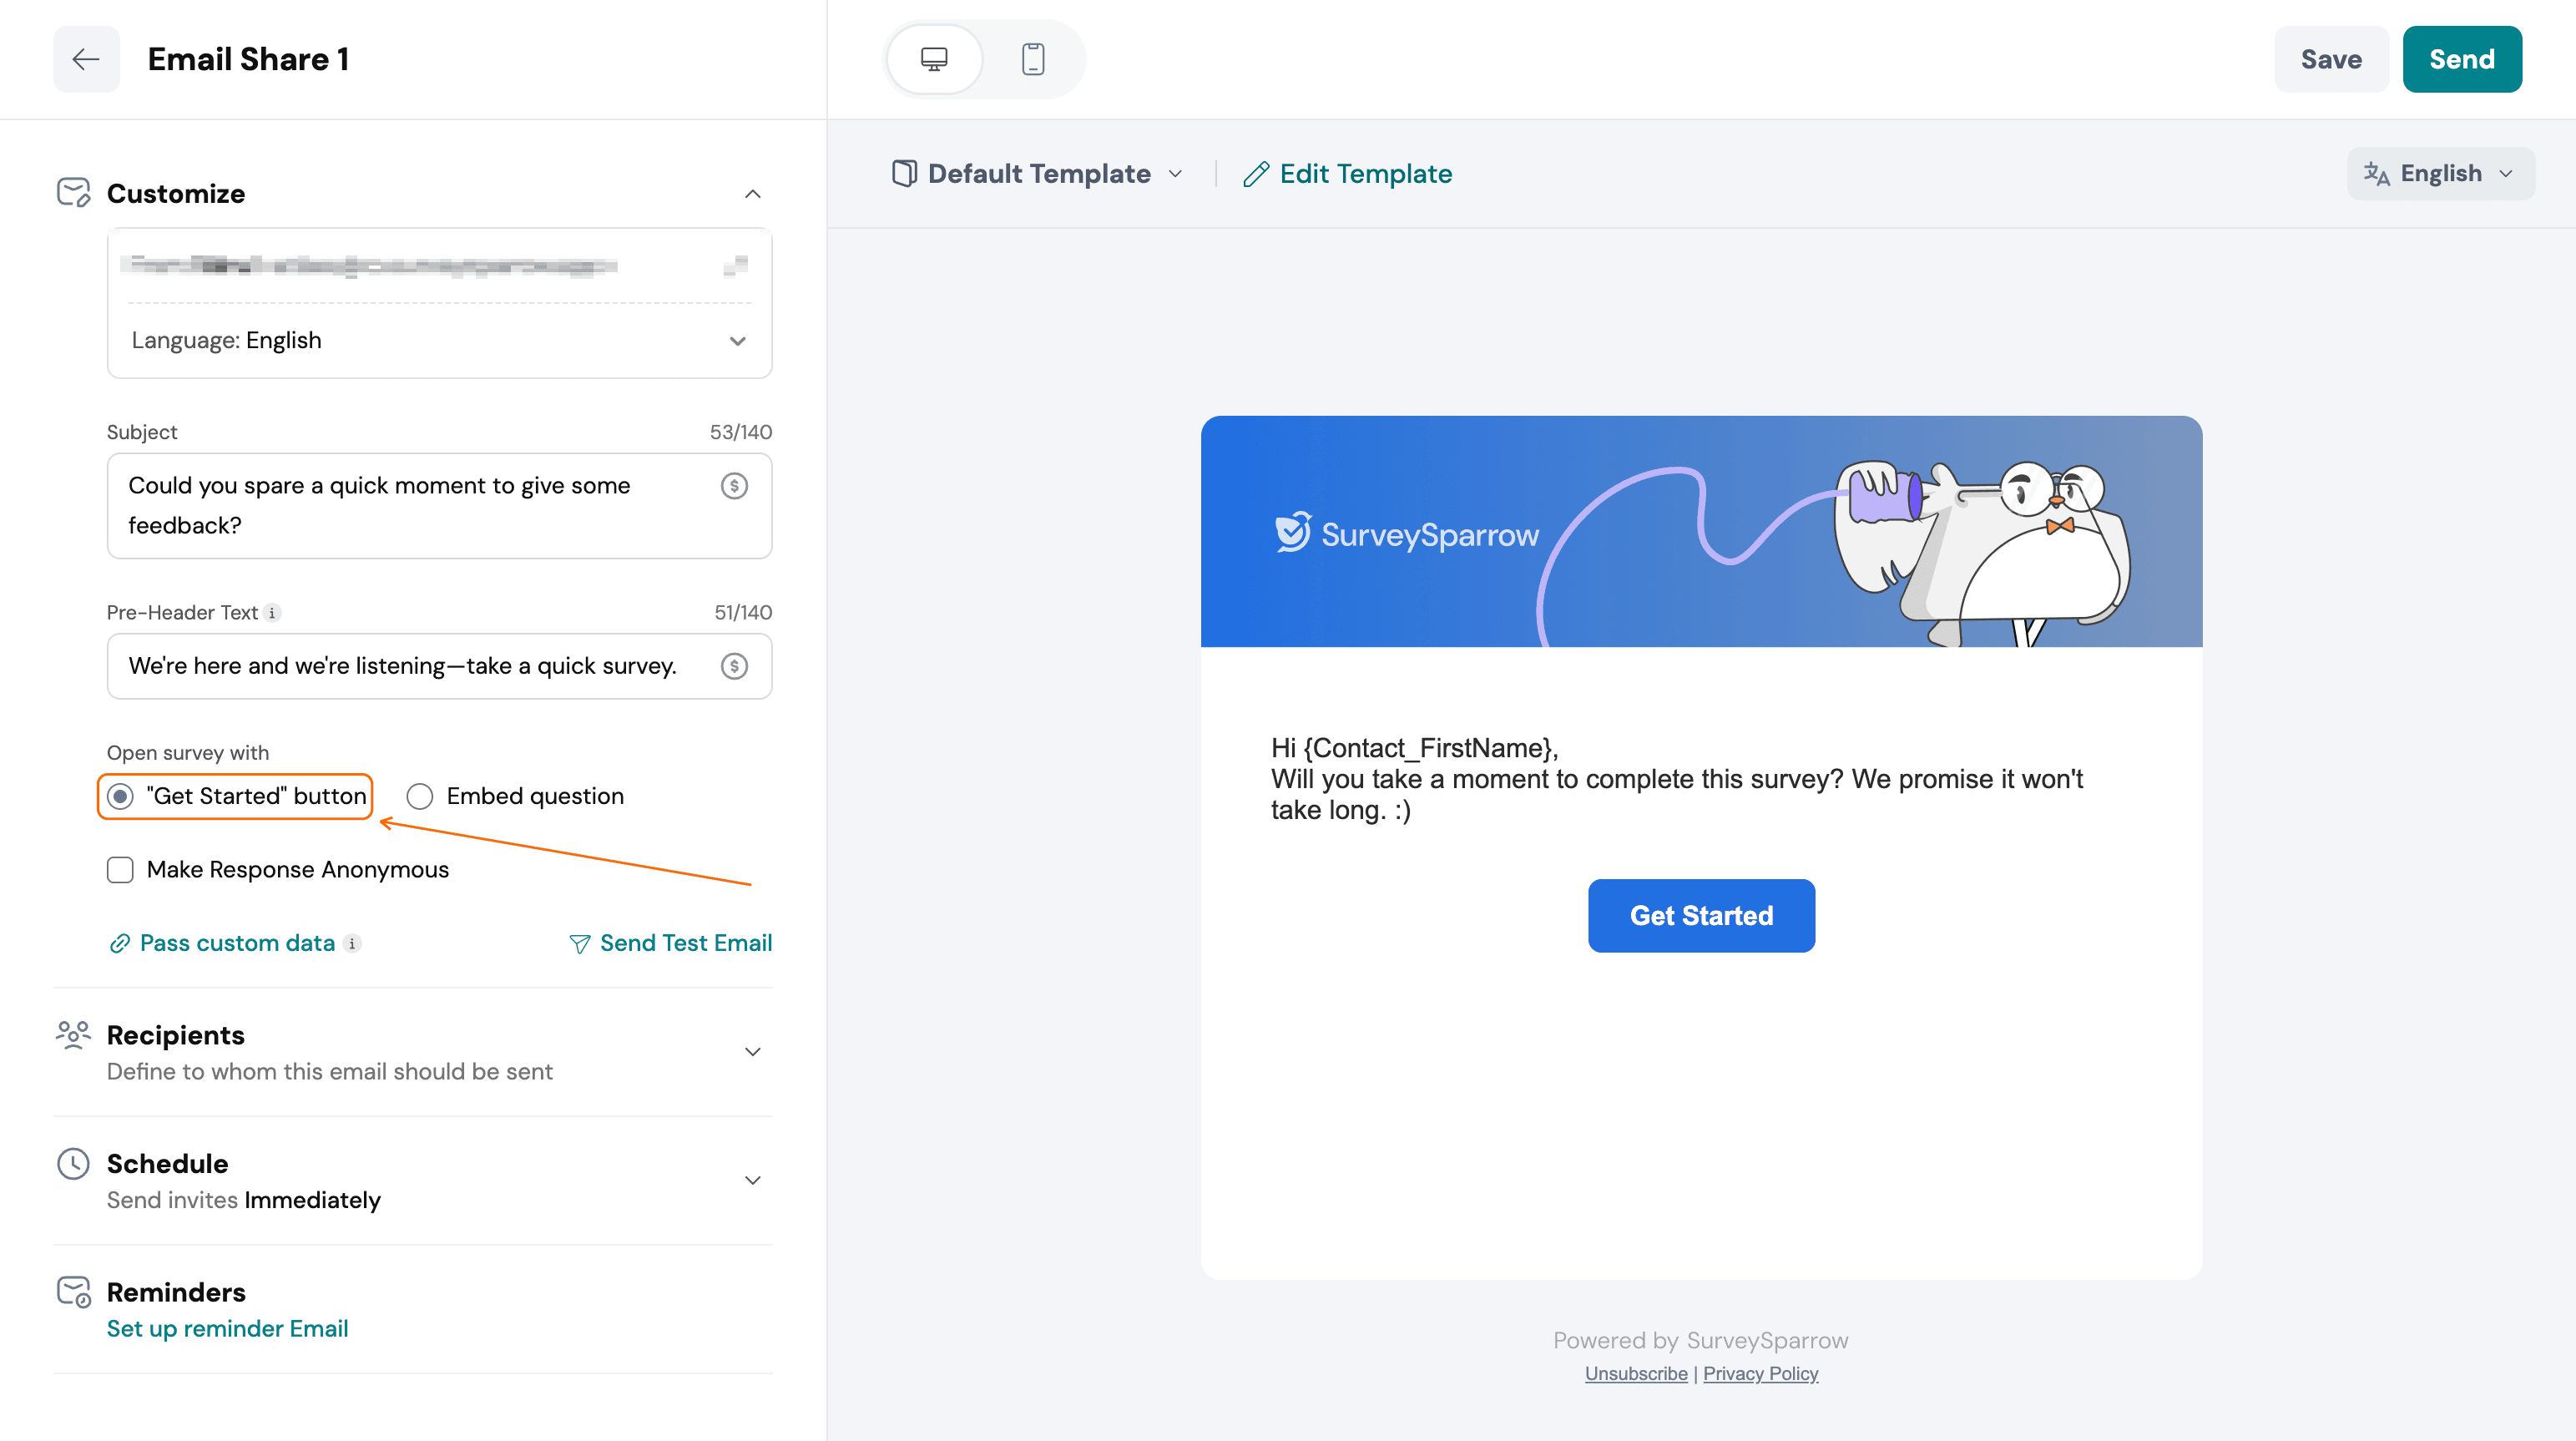The height and width of the screenshot is (1441, 2576).
Task: Expand the Schedule section
Action: tap(753, 1181)
